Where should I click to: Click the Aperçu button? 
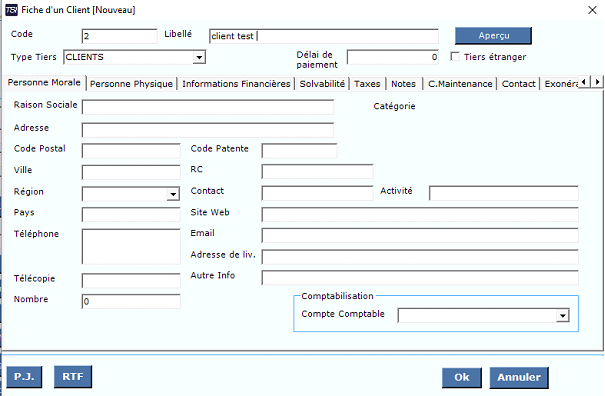tap(493, 36)
